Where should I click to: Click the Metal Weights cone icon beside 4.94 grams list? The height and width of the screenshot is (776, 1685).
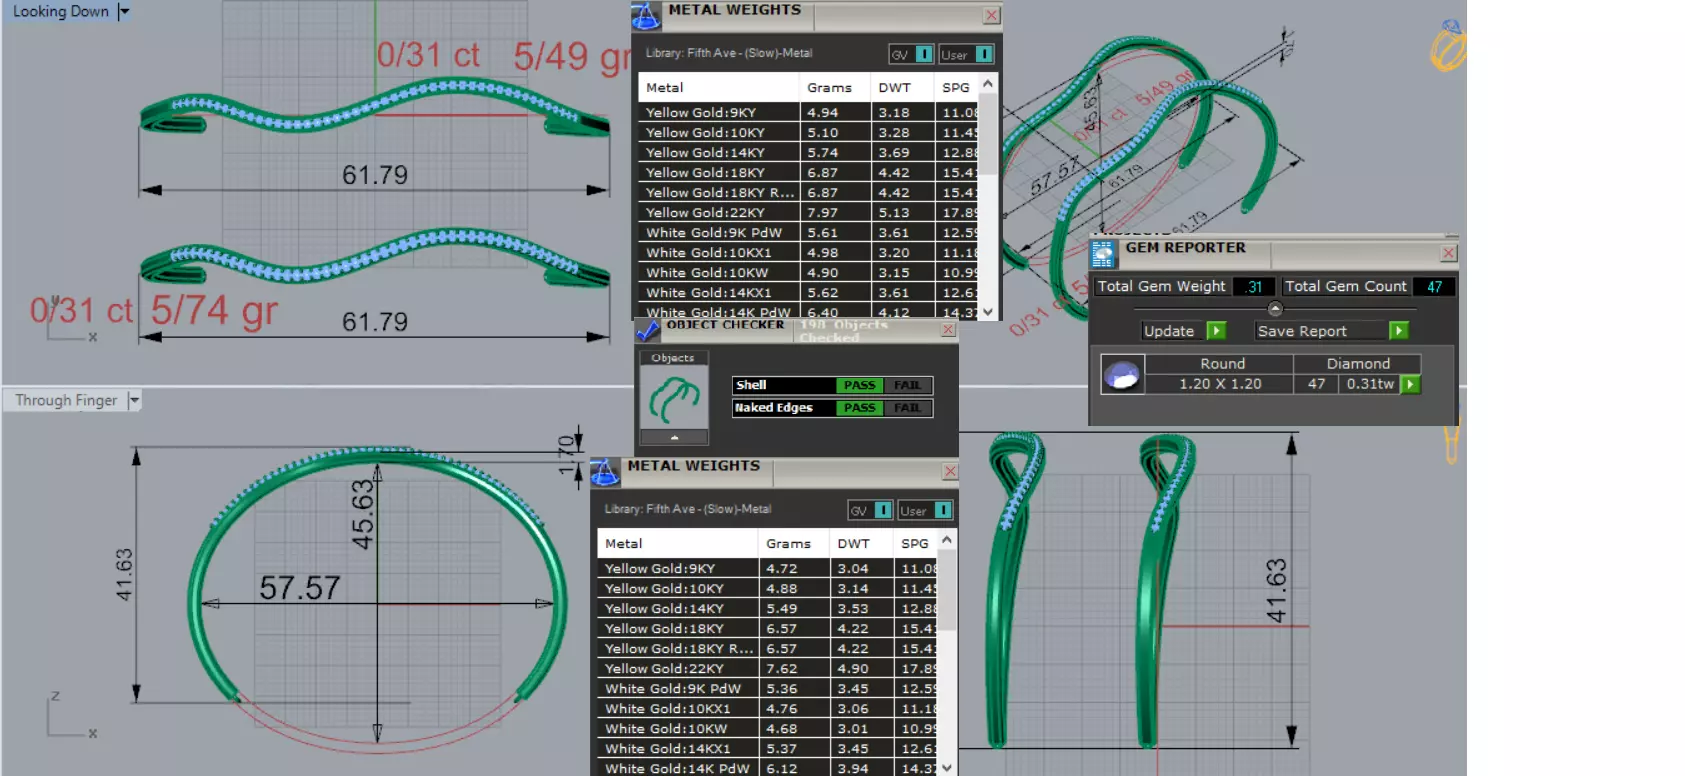pyautogui.click(x=646, y=15)
